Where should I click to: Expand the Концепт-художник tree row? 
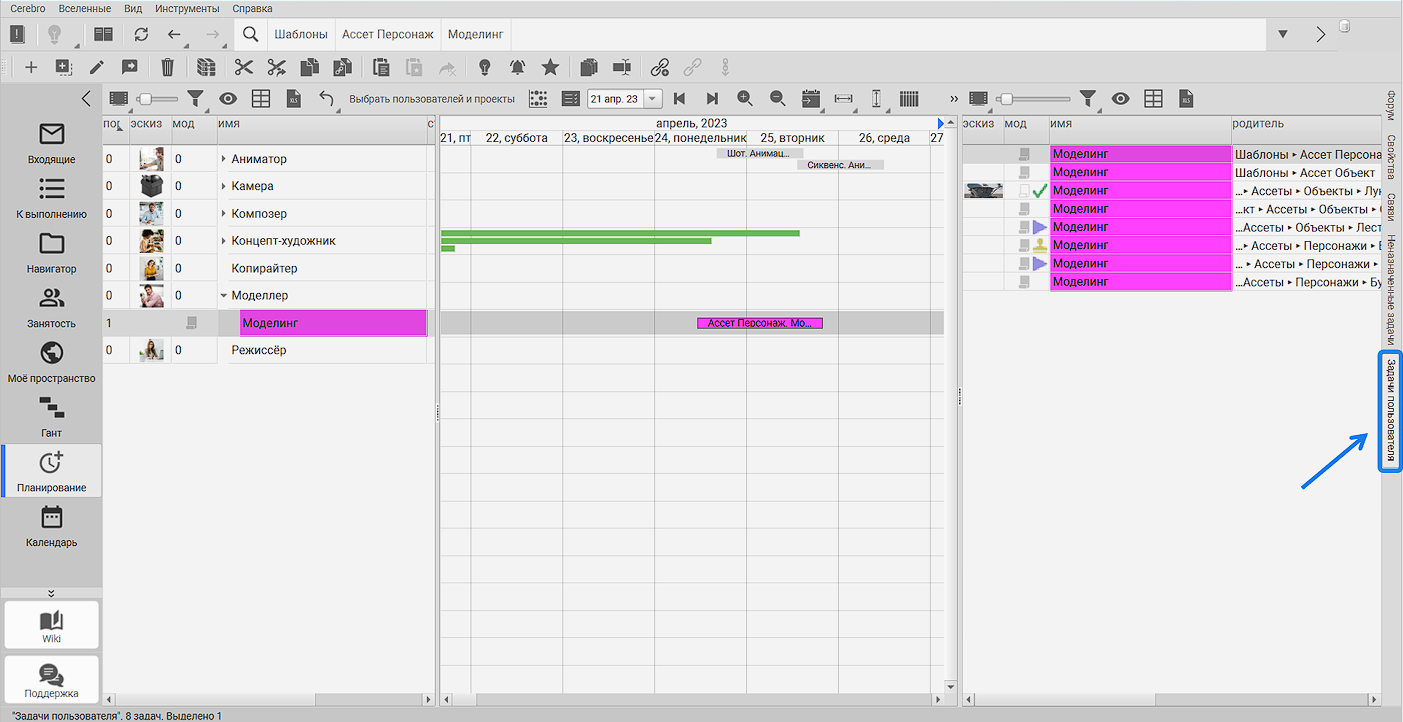tap(224, 241)
